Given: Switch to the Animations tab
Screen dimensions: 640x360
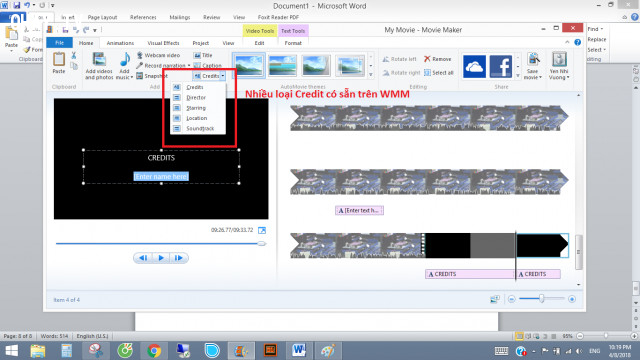Looking at the screenshot, I should [120, 43].
